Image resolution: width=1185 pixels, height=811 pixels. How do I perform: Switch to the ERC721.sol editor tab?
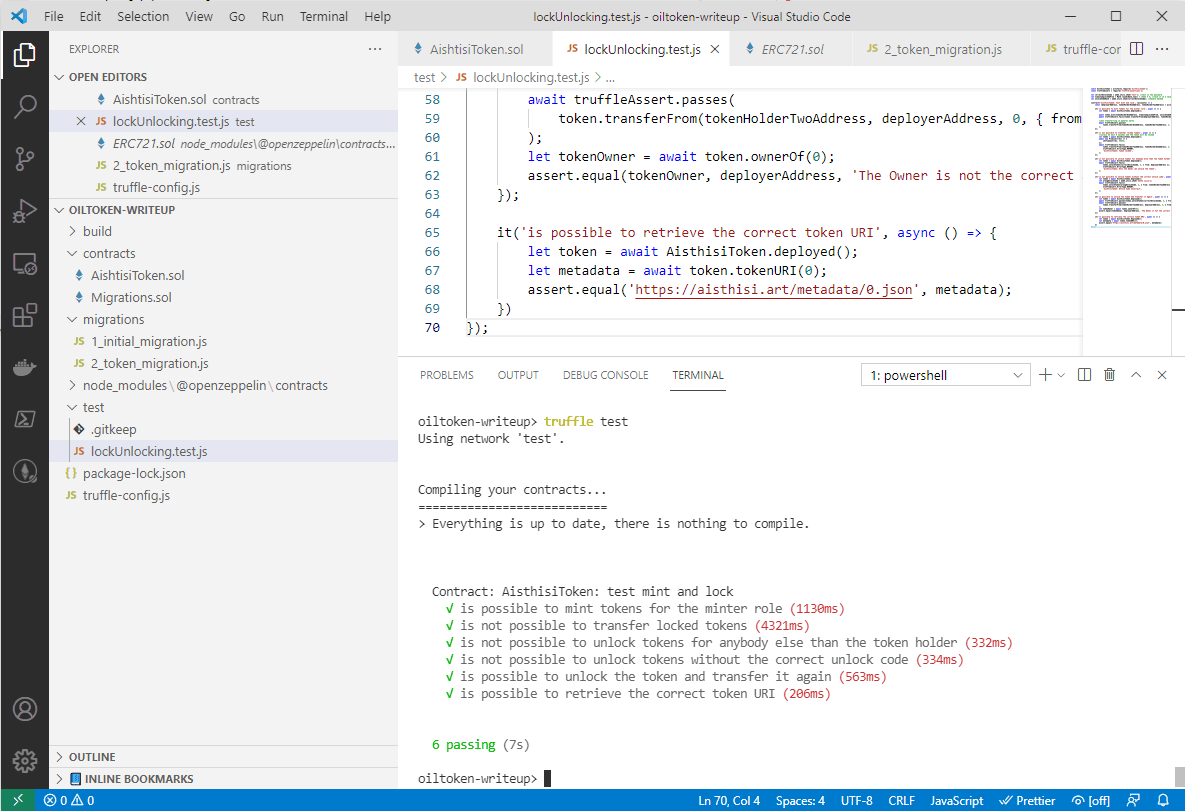pyautogui.click(x=791, y=49)
